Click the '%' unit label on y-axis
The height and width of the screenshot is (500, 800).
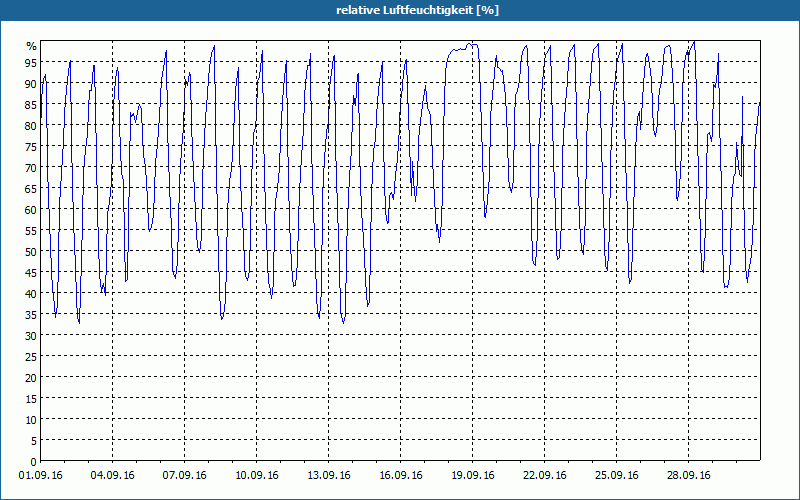click(32, 46)
